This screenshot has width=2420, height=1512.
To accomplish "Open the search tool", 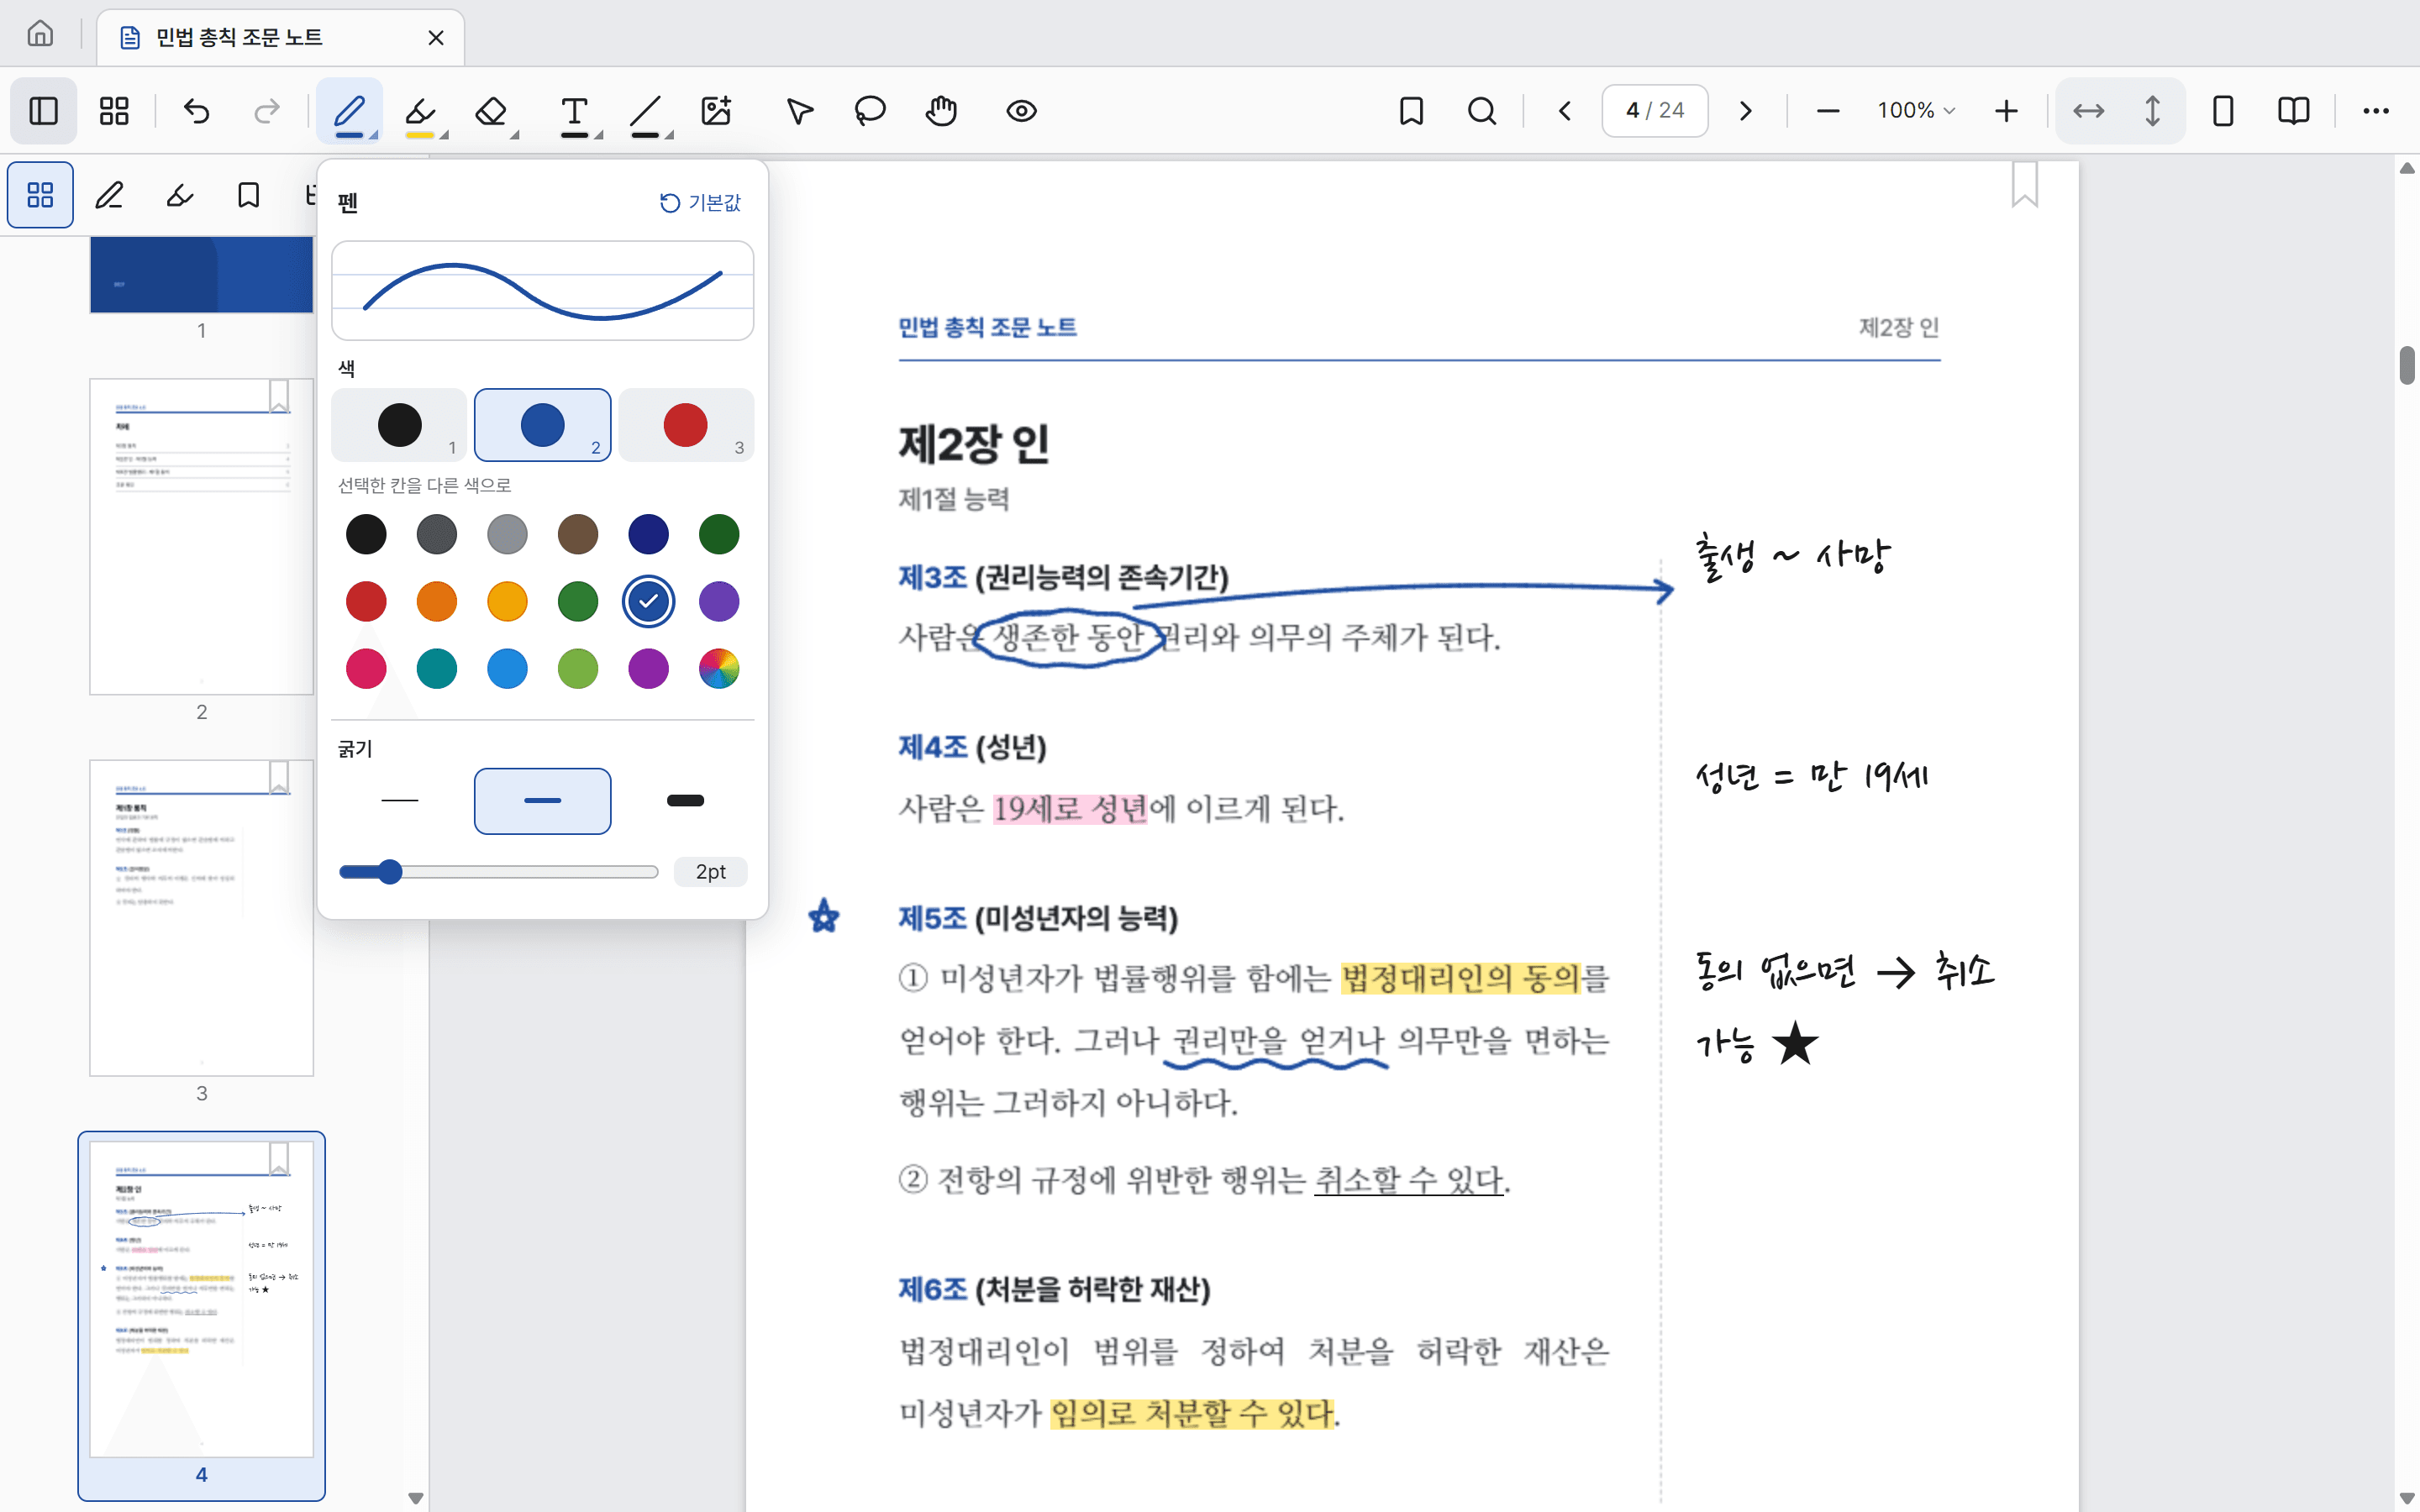I will click(x=1482, y=110).
